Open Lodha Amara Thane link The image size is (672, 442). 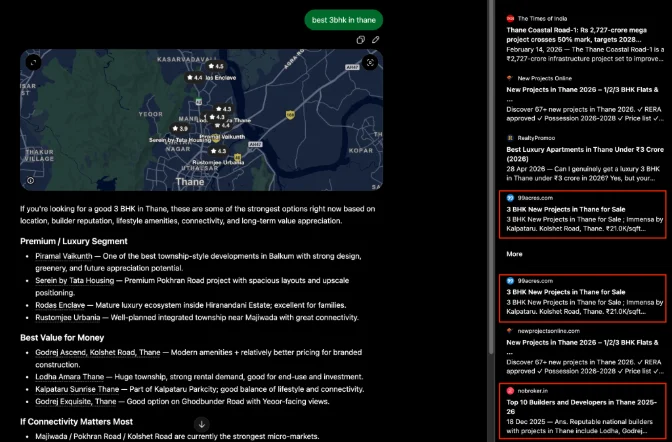69,377
